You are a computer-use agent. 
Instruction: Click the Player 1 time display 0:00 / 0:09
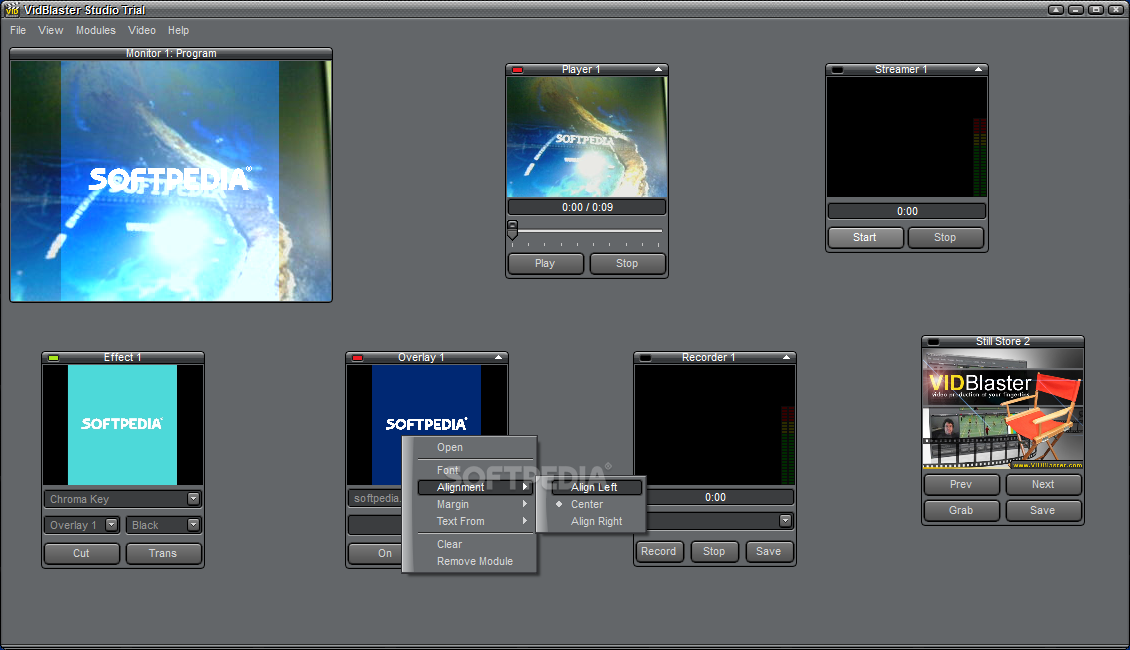point(587,208)
